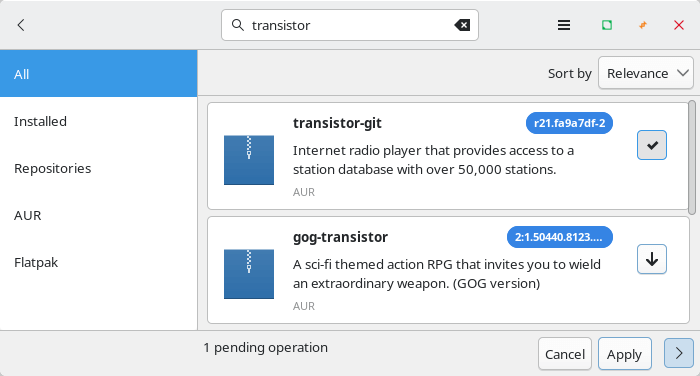Click in the search field containing transistor
The height and width of the screenshot is (376, 700).
(x=350, y=25)
